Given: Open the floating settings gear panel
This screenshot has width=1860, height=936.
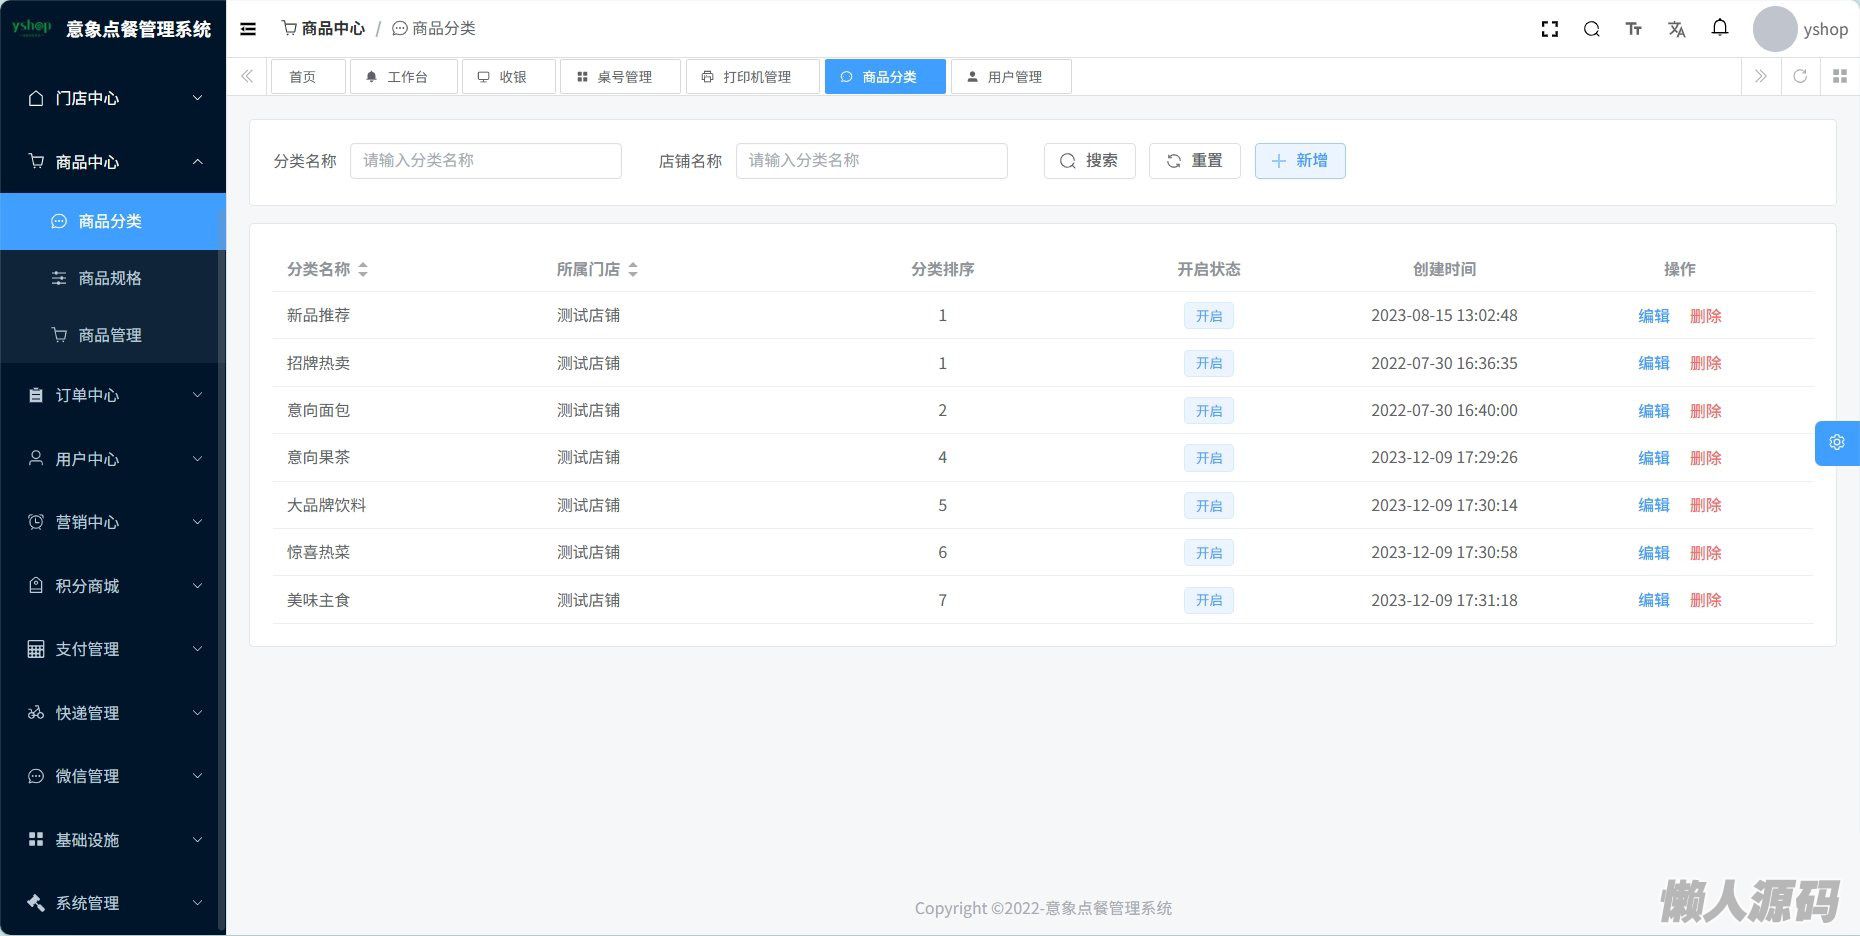Looking at the screenshot, I should 1837,443.
